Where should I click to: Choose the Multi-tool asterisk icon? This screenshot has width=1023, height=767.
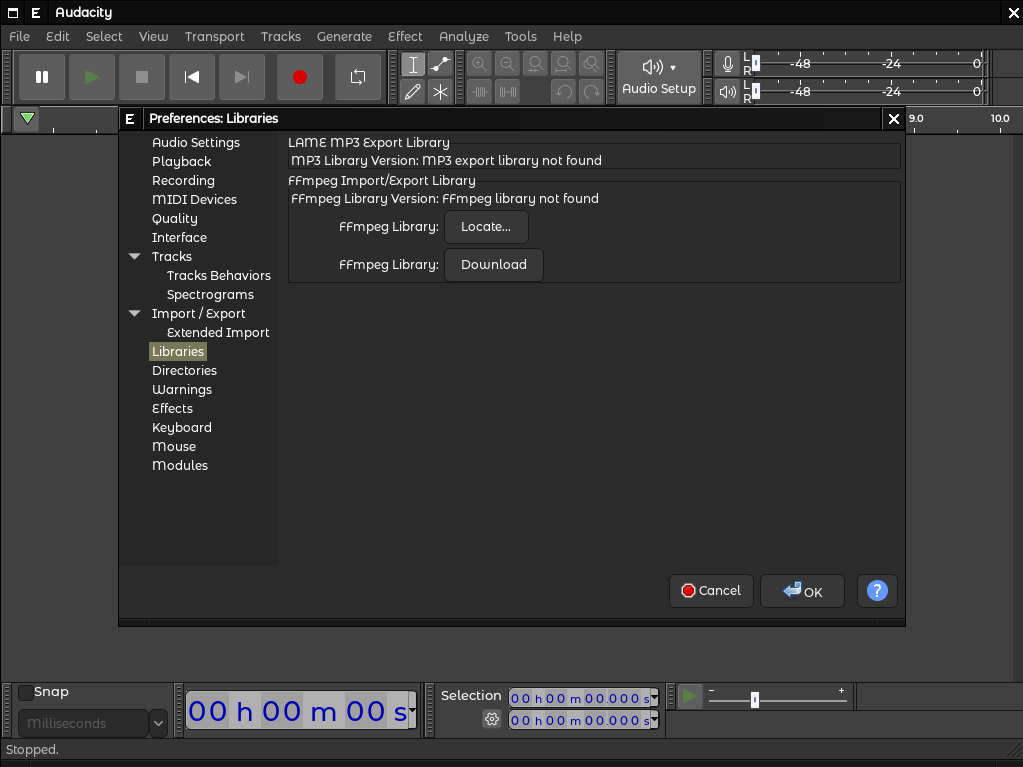click(x=440, y=91)
